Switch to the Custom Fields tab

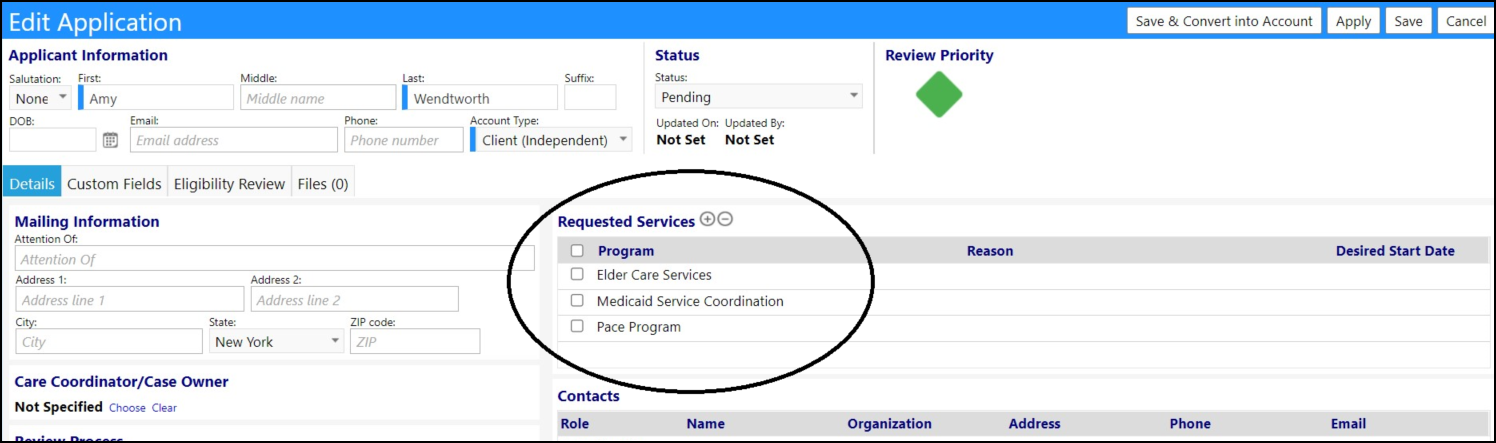click(114, 184)
